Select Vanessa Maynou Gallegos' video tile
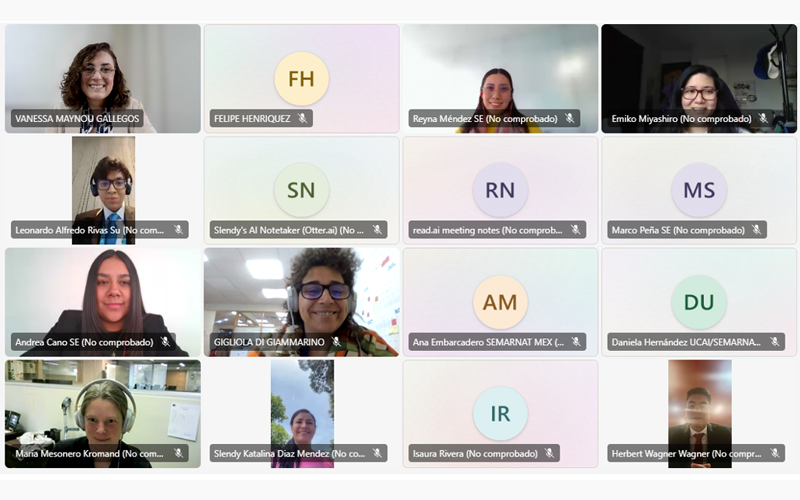Screen dimensions: 800x500 click(x=103, y=79)
